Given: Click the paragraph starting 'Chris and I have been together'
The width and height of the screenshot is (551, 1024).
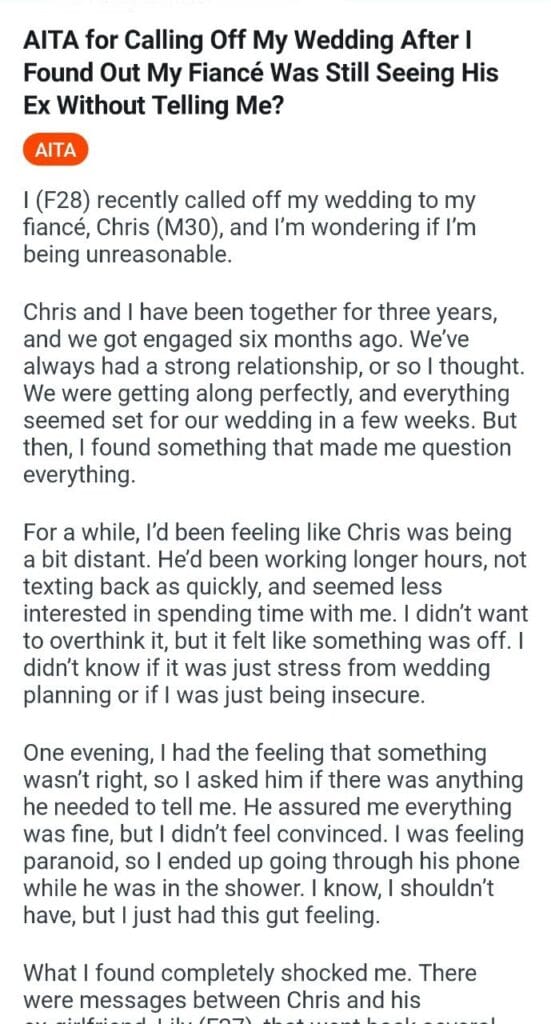Looking at the screenshot, I should [x=274, y=393].
